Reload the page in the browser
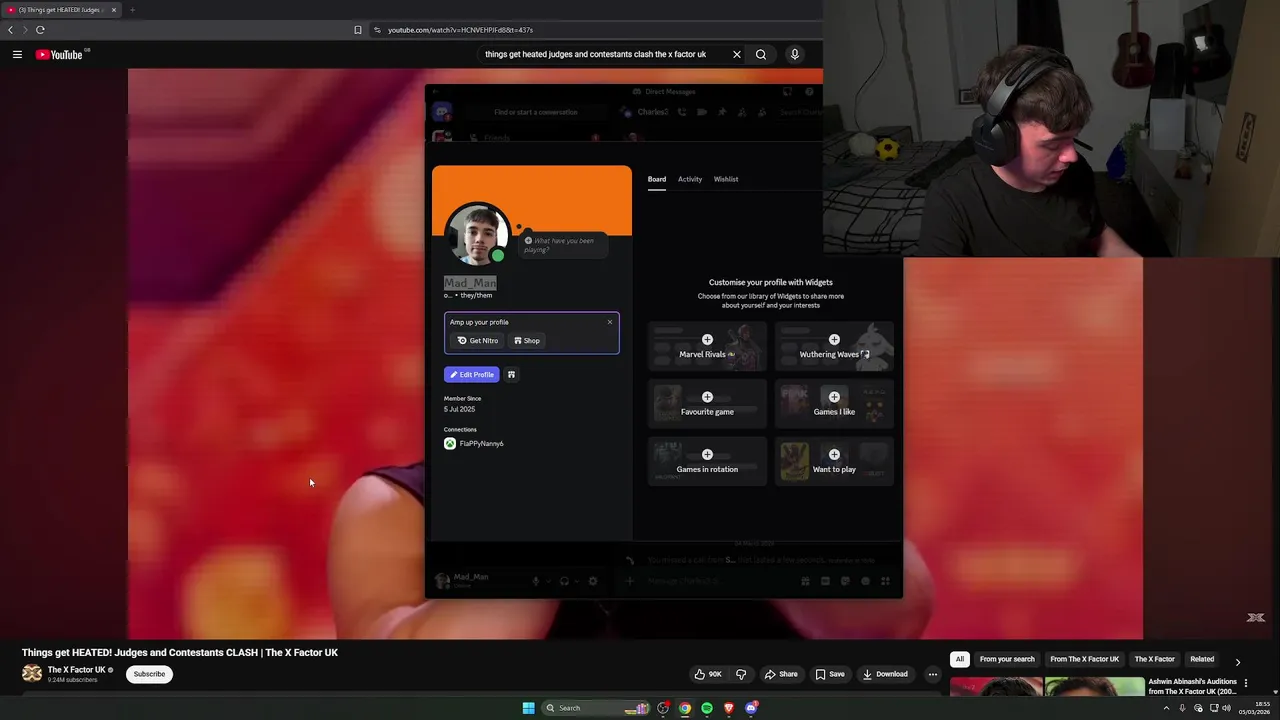This screenshot has height=720, width=1280. pos(40,30)
